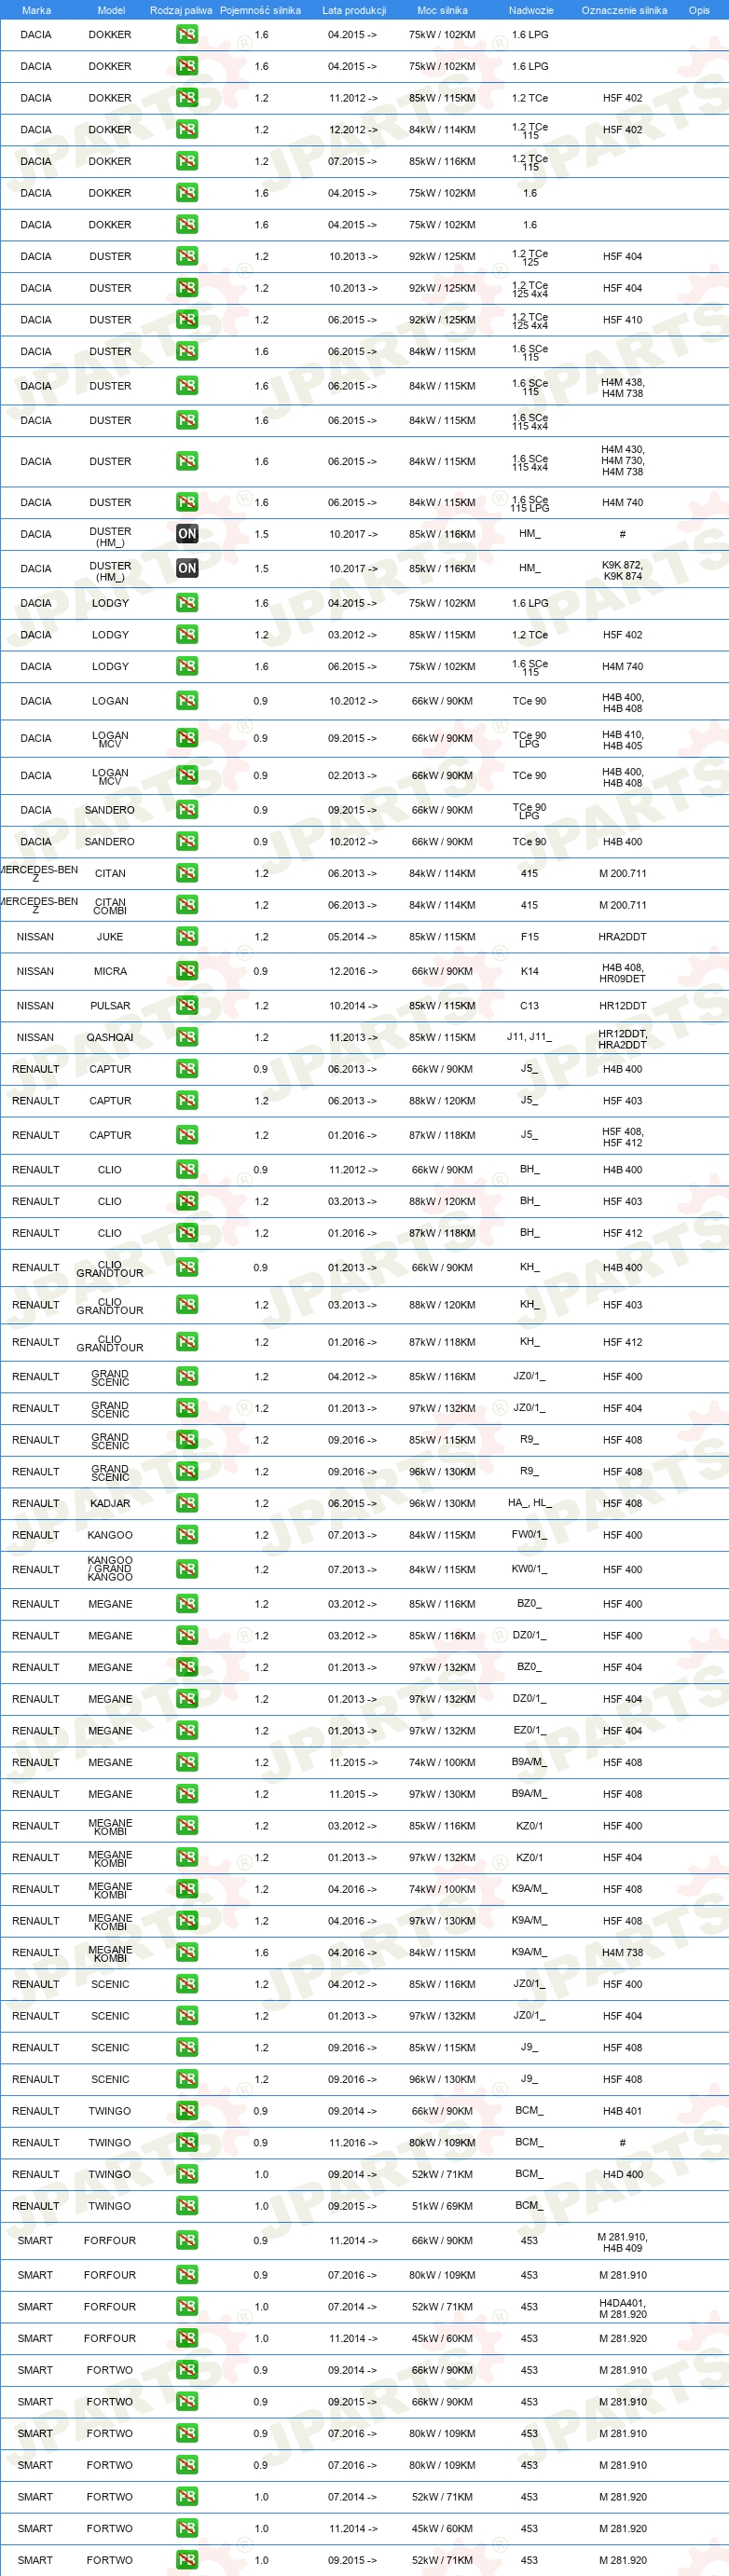Click the ON diesel icon in the DUSTER (HM_) row with # engine code
This screenshot has height=2576, width=729.
pyautogui.click(x=187, y=534)
